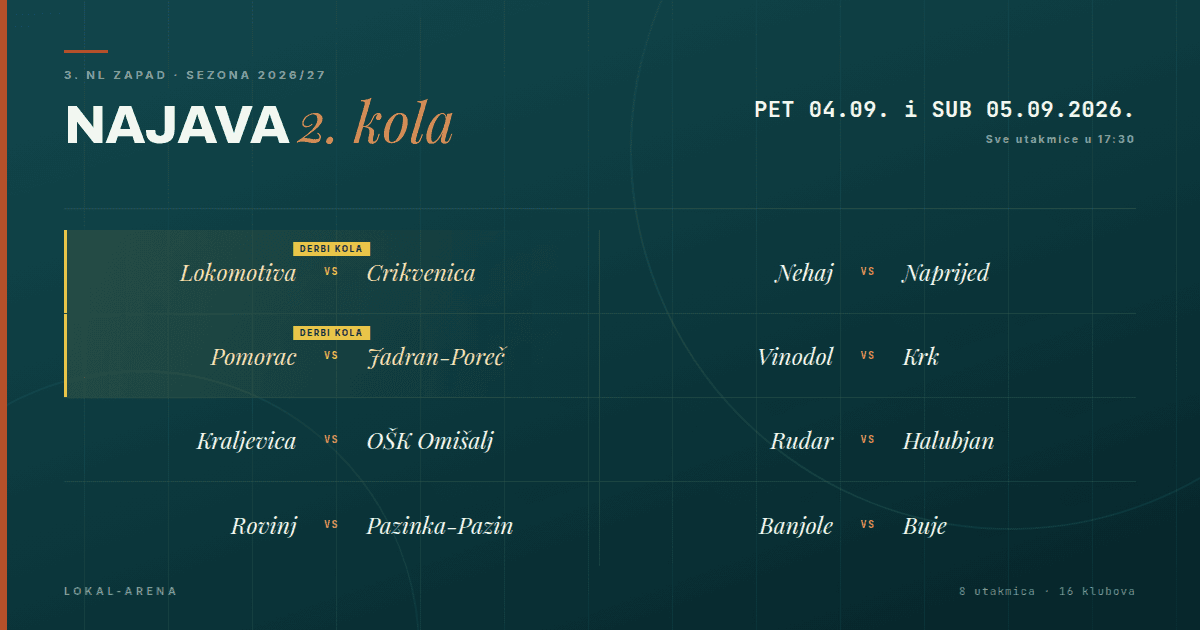Select the Naprijed team name
This screenshot has height=630, width=1200.
pyautogui.click(x=946, y=273)
